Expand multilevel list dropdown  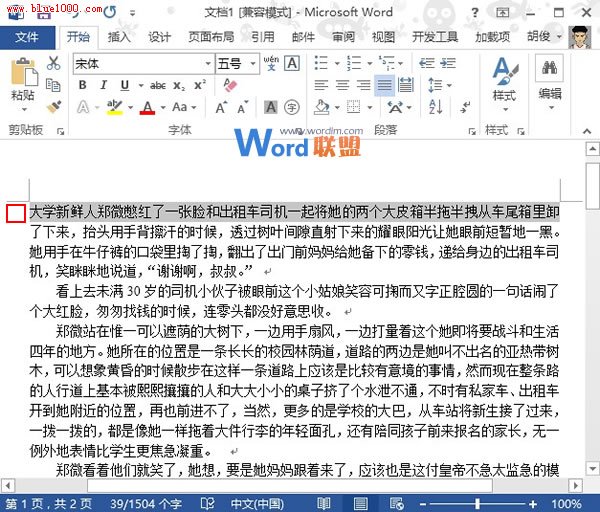point(401,64)
